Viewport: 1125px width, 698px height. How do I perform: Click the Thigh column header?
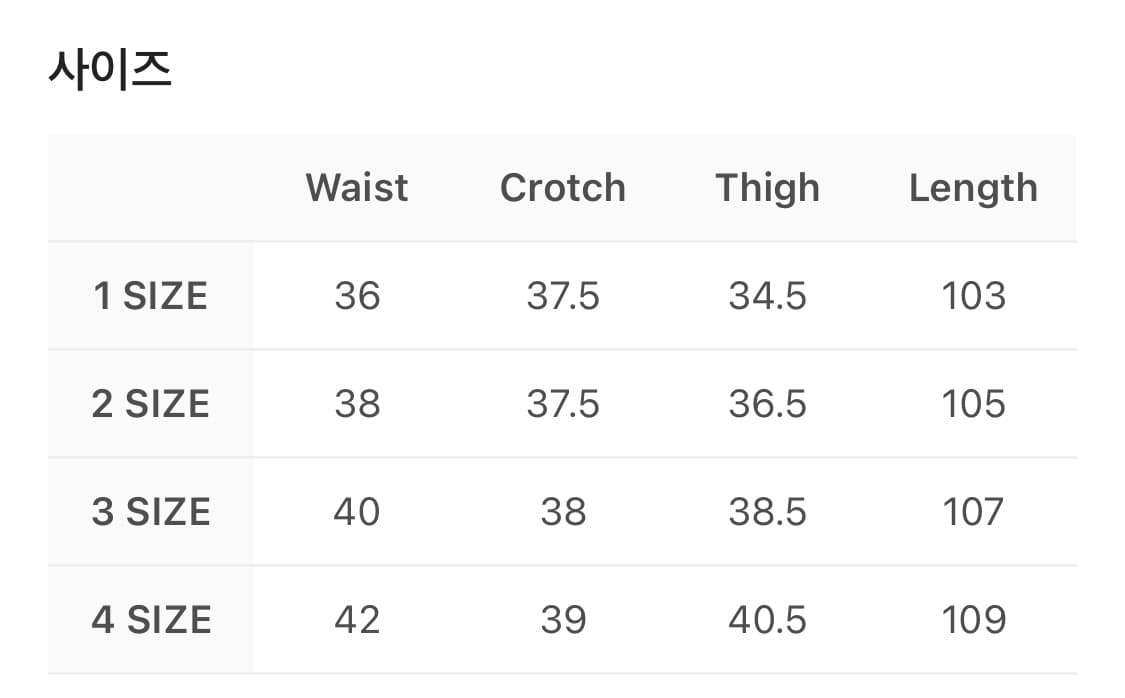tap(768, 188)
